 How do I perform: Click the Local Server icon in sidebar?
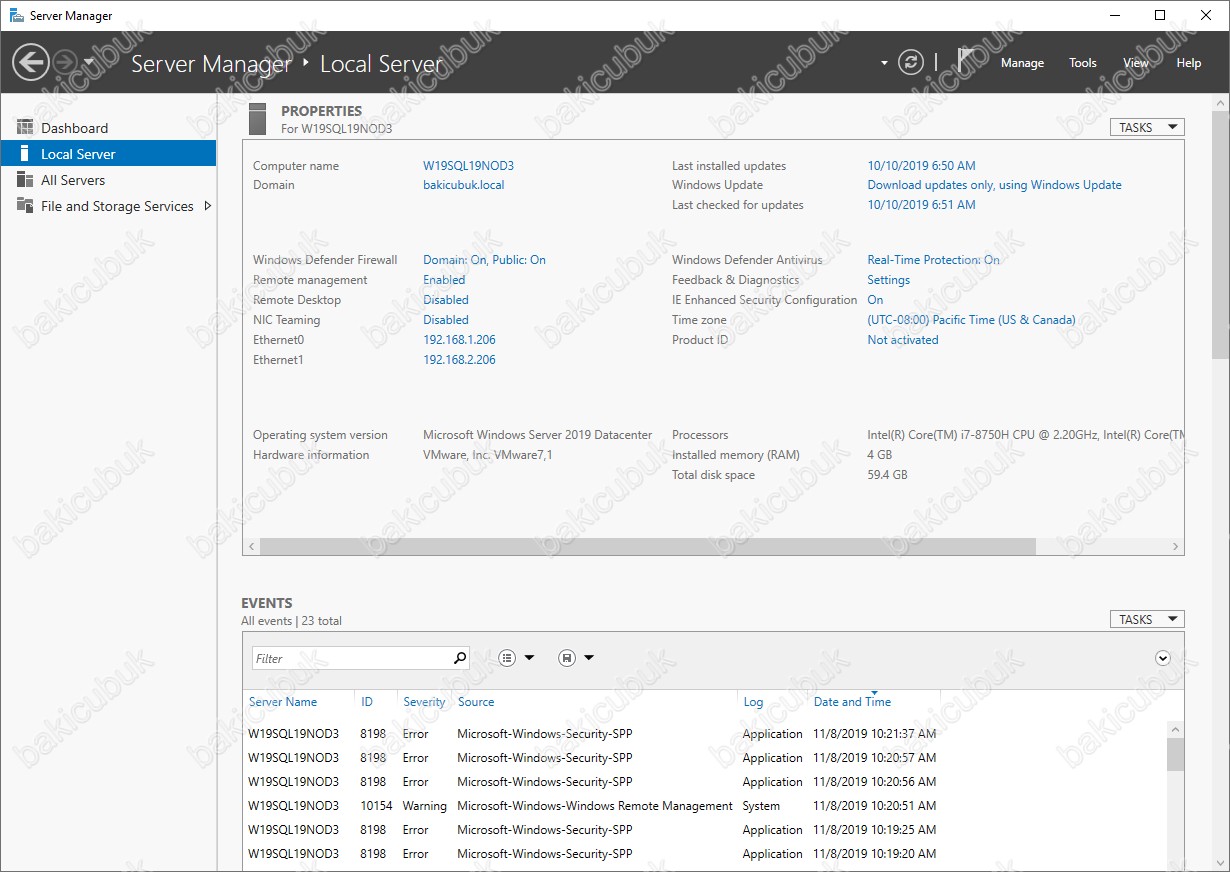coord(25,154)
